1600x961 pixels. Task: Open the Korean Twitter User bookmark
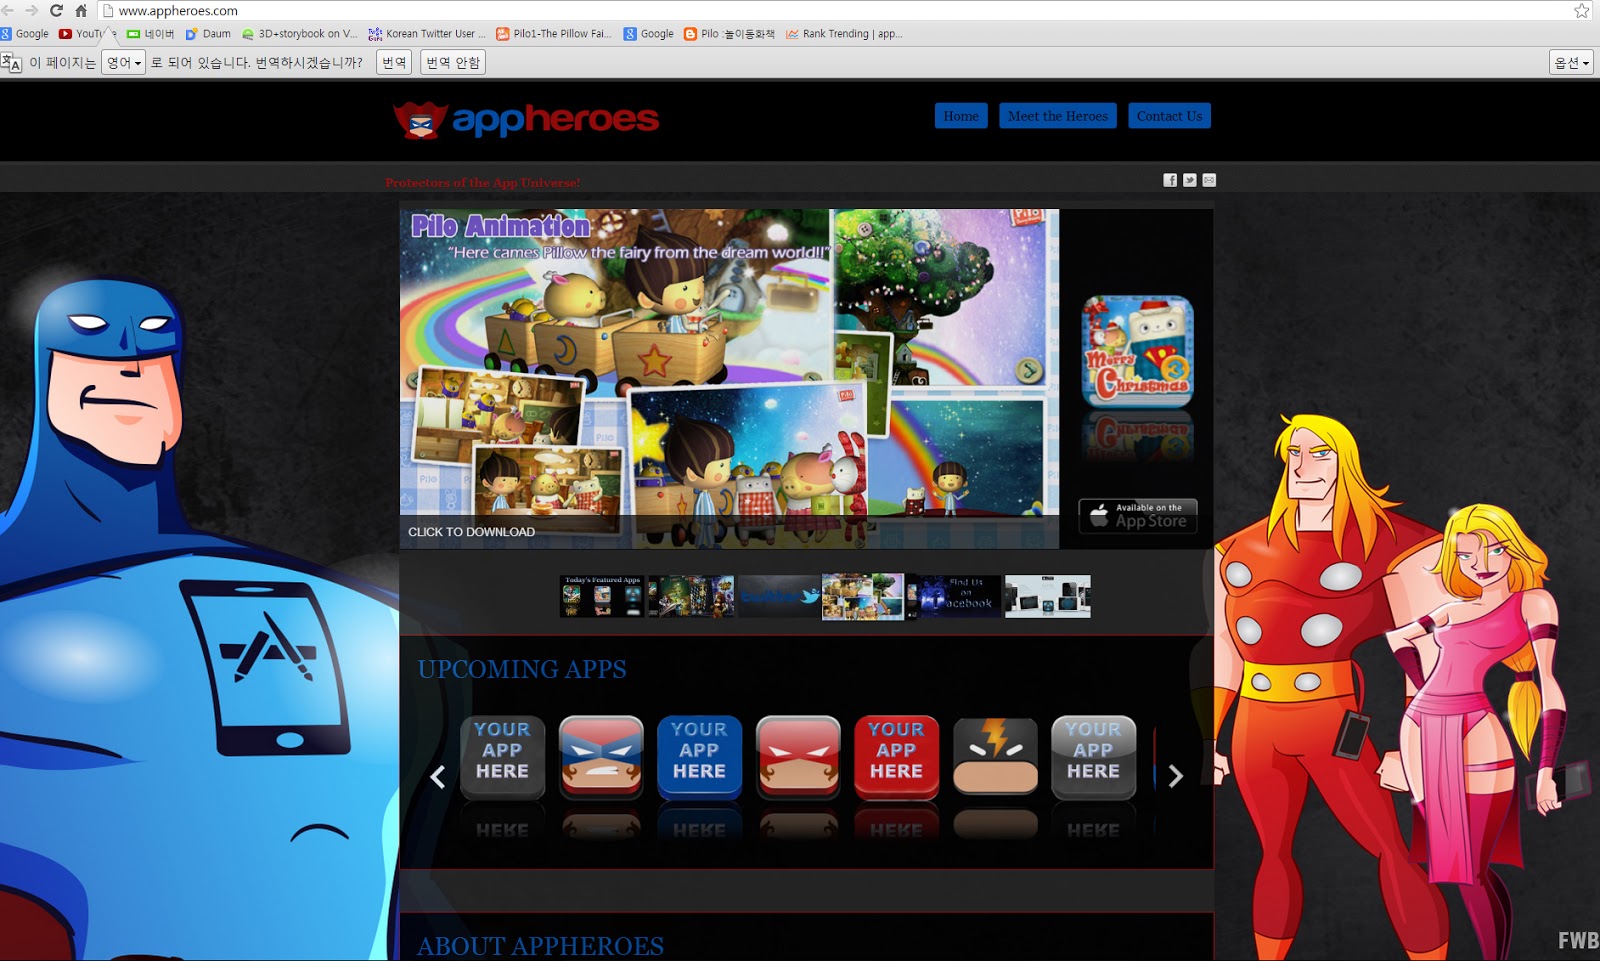[427, 33]
